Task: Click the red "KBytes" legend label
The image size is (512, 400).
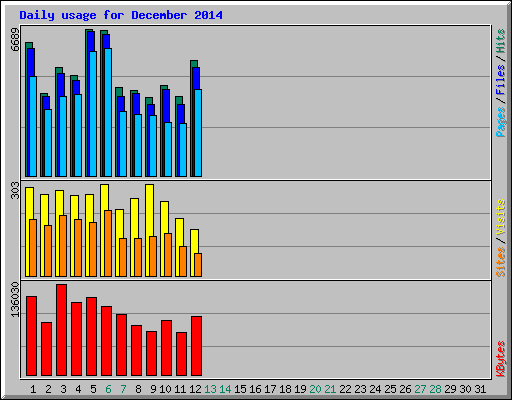Action: point(500,359)
